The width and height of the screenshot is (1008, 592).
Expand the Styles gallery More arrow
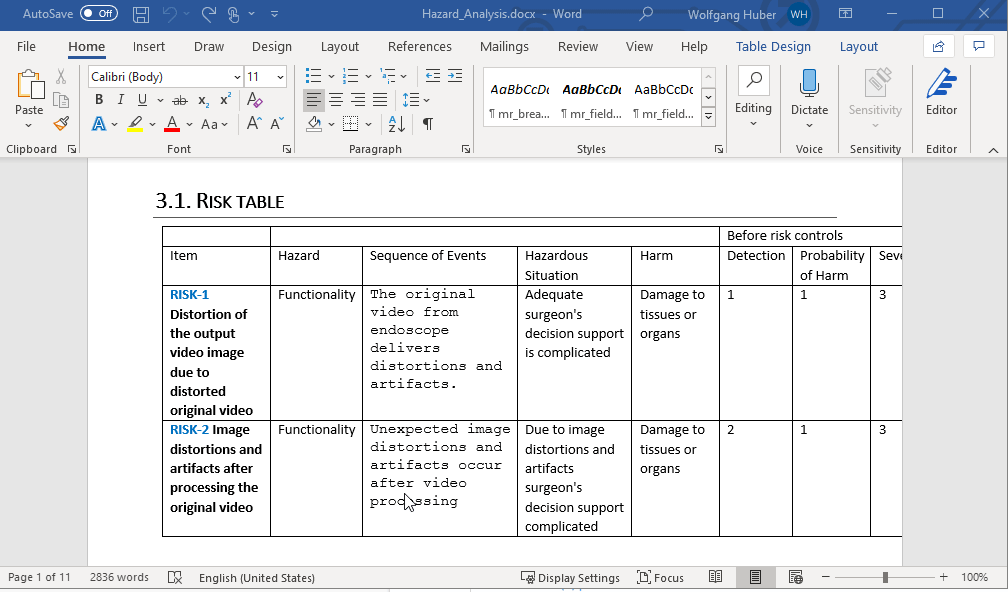(x=708, y=117)
